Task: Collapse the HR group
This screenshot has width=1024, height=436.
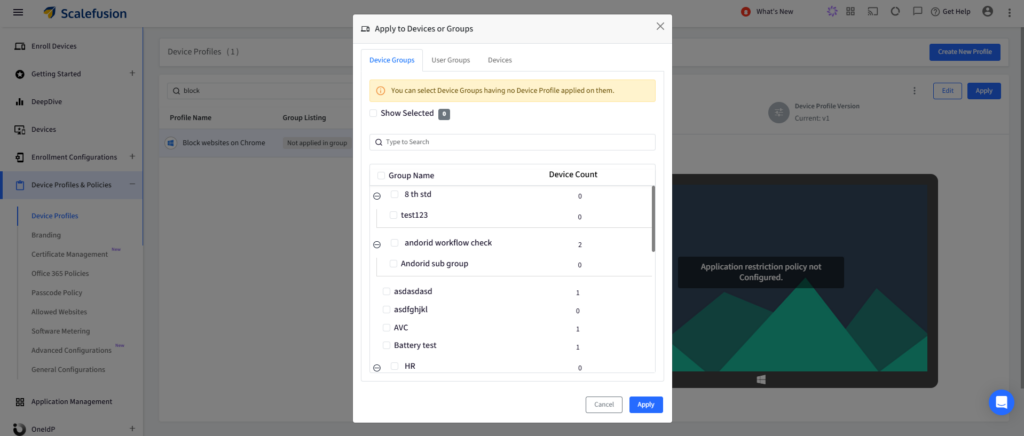Action: (377, 368)
